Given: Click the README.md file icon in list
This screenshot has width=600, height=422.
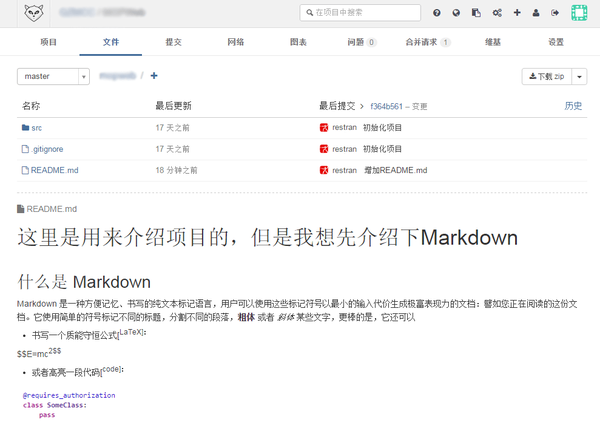Looking at the screenshot, I should tap(25, 170).
